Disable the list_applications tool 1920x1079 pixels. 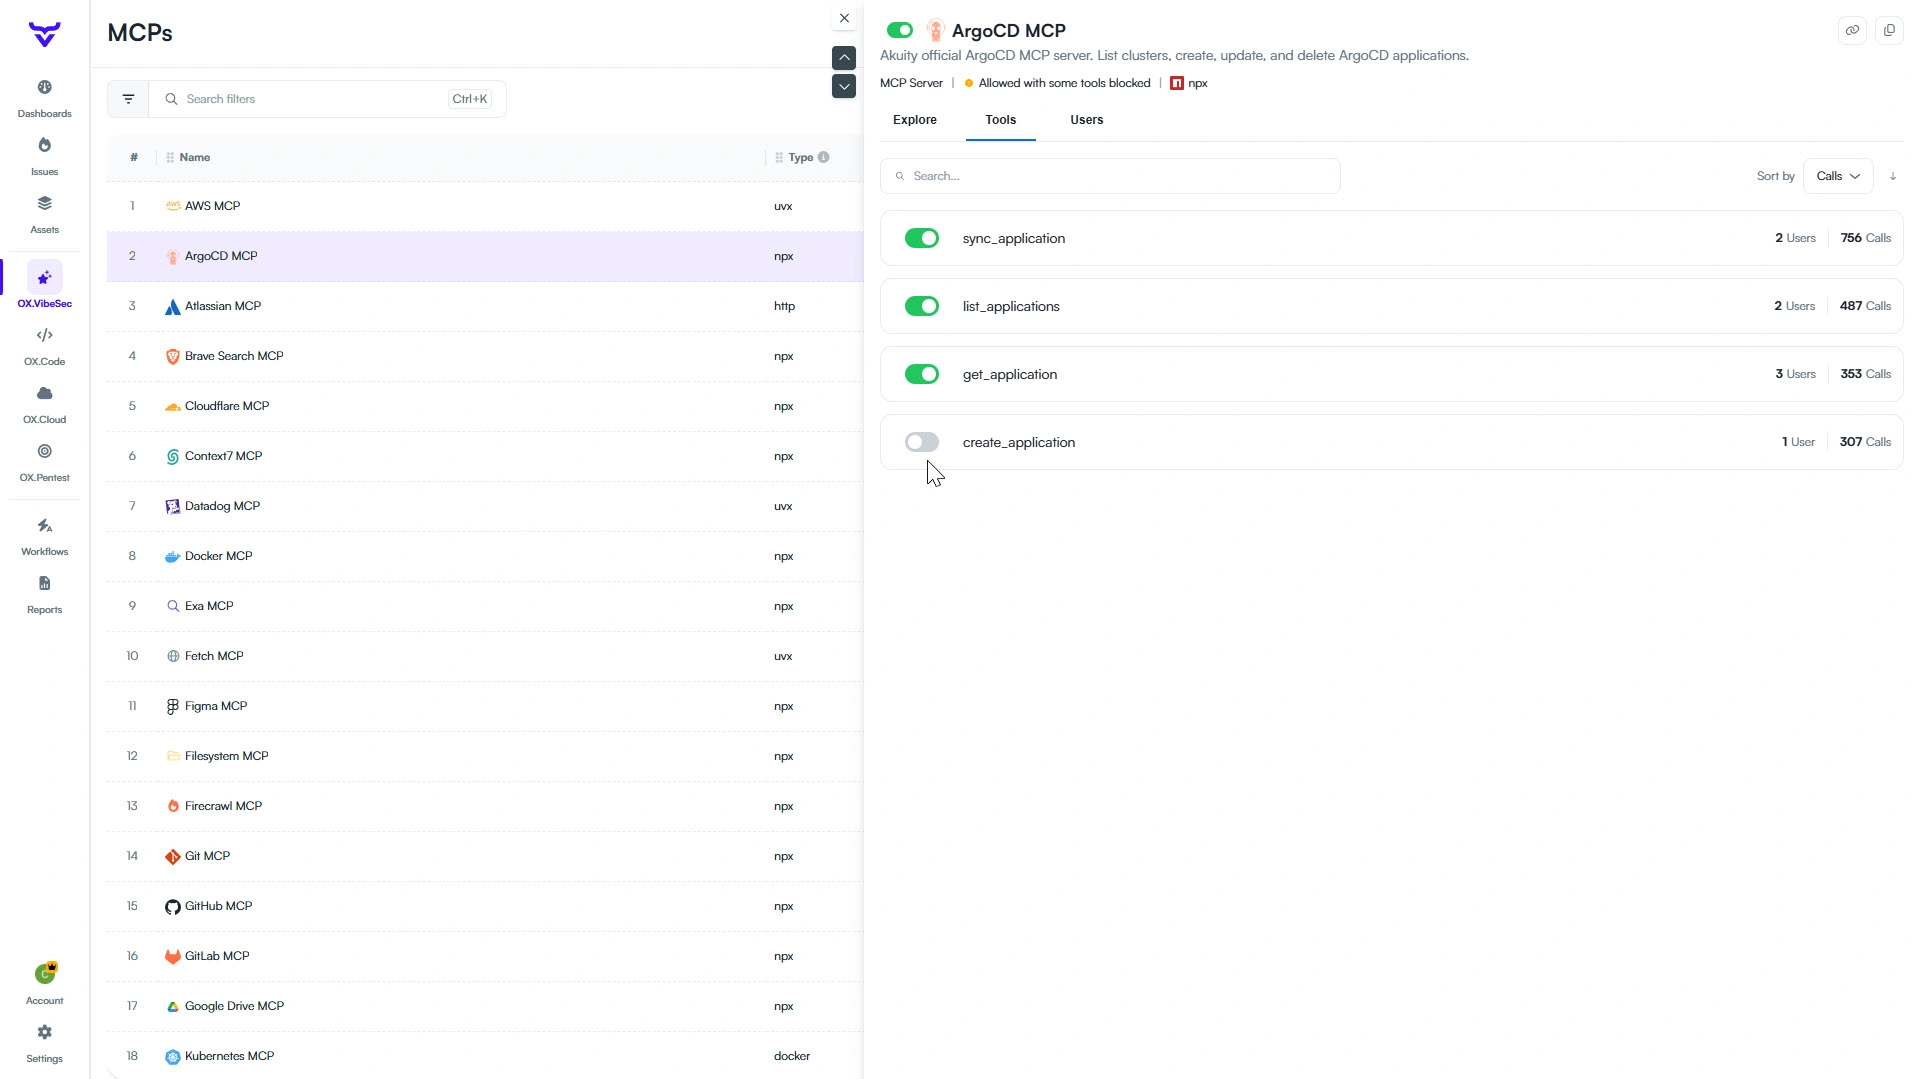coord(922,306)
